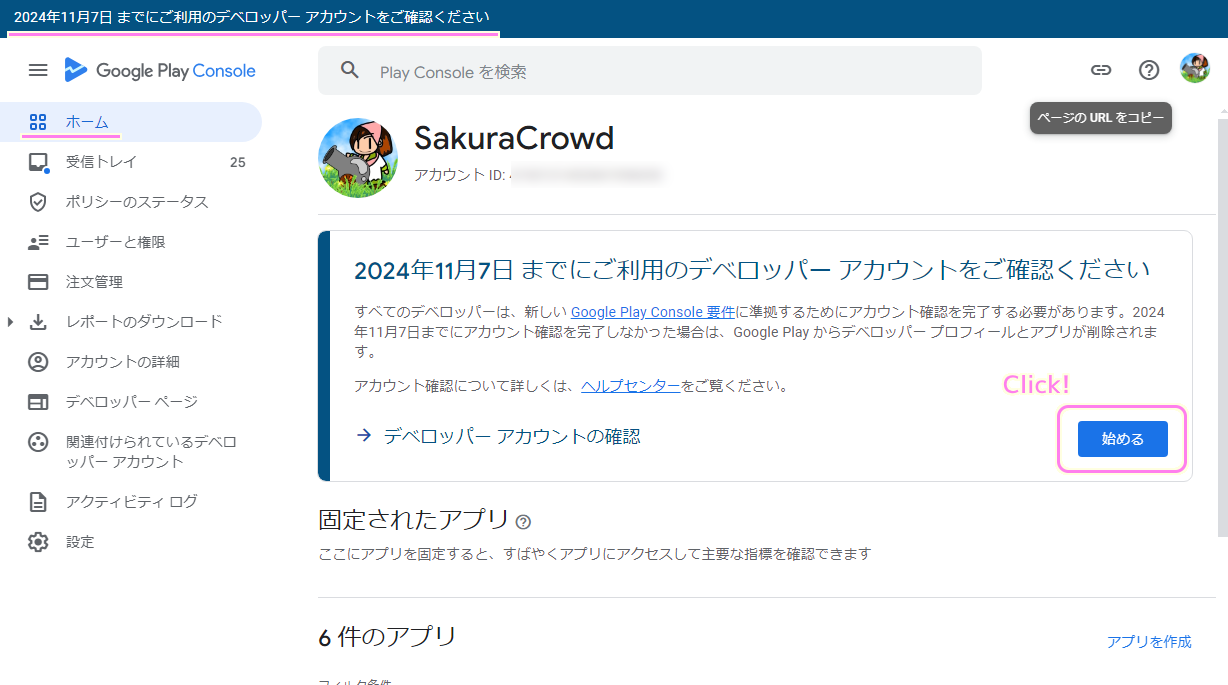
Task: Click the search magnifier icon
Action: (x=350, y=70)
